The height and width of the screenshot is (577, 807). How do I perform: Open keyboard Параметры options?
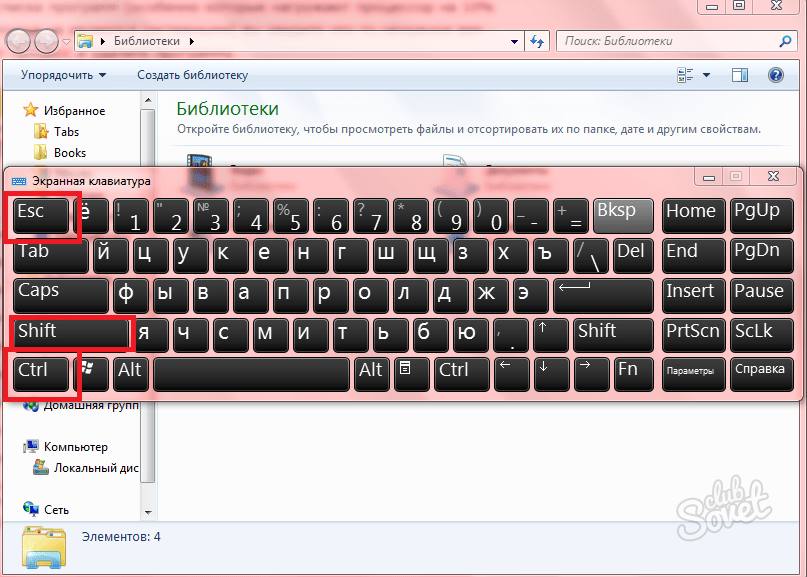(x=693, y=375)
